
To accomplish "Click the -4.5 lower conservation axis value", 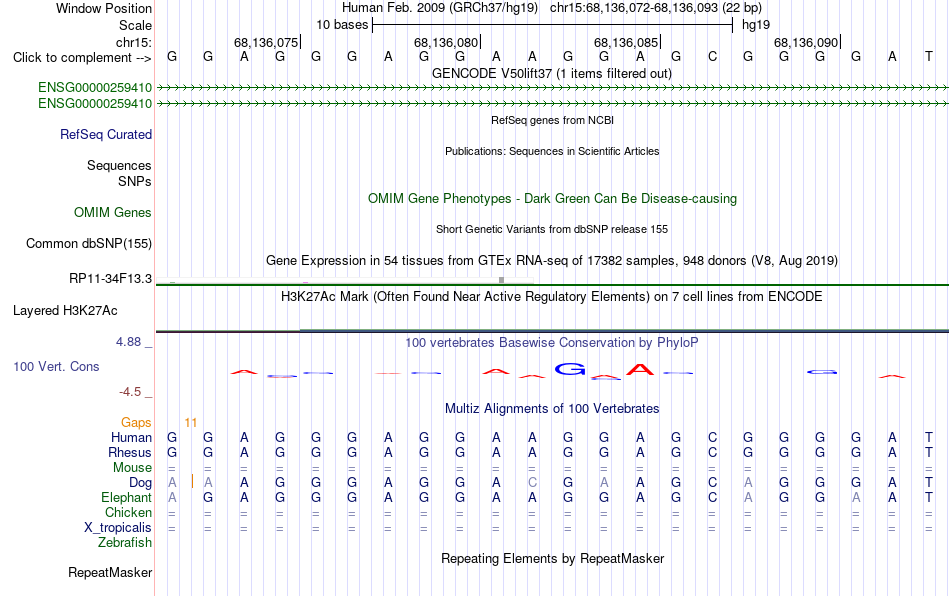I will 130,392.
